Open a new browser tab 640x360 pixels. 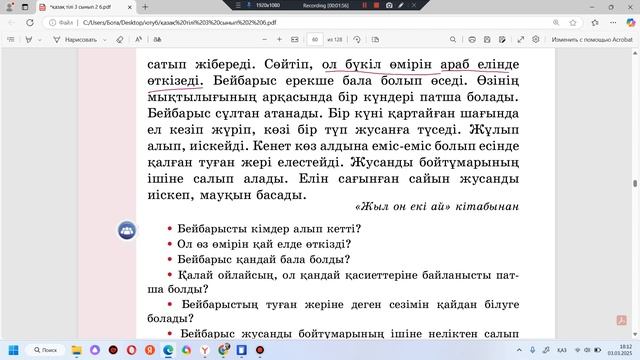pyautogui.click(x=145, y=7)
